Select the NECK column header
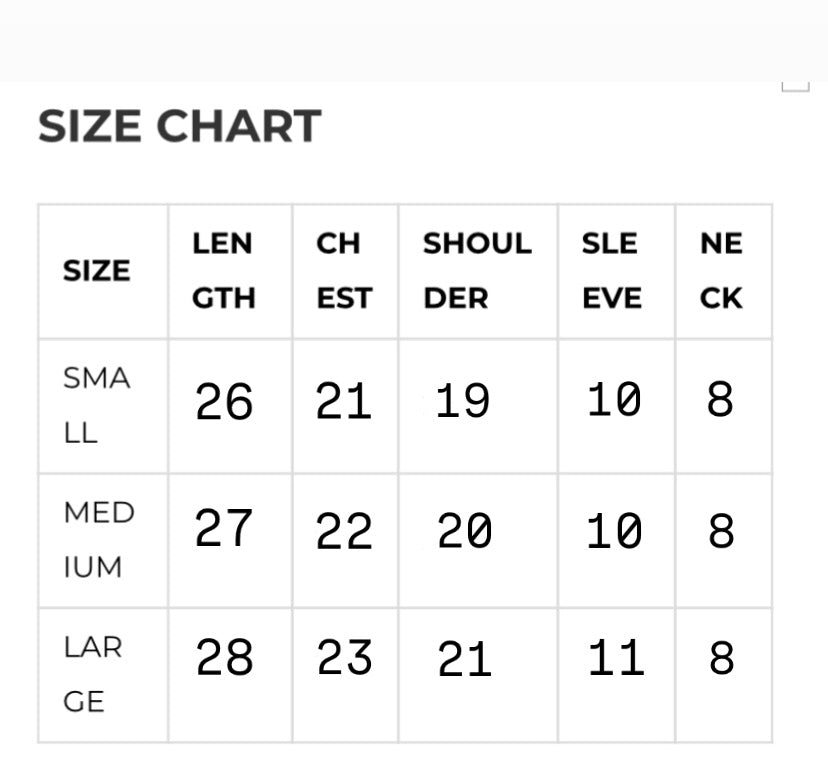This screenshot has width=828, height=761. point(721,271)
